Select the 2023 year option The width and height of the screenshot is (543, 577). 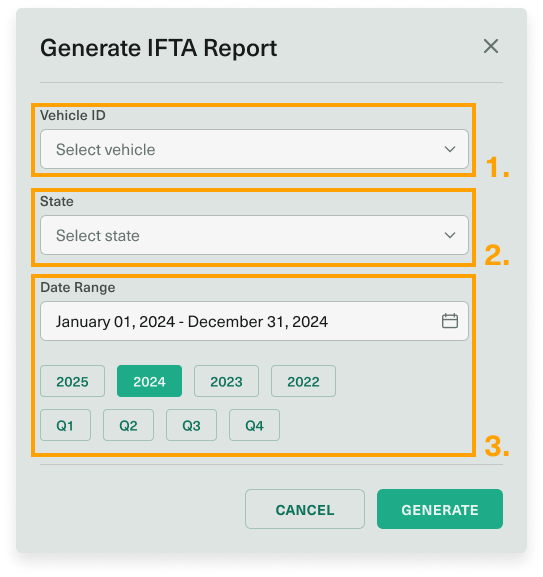[x=226, y=381]
